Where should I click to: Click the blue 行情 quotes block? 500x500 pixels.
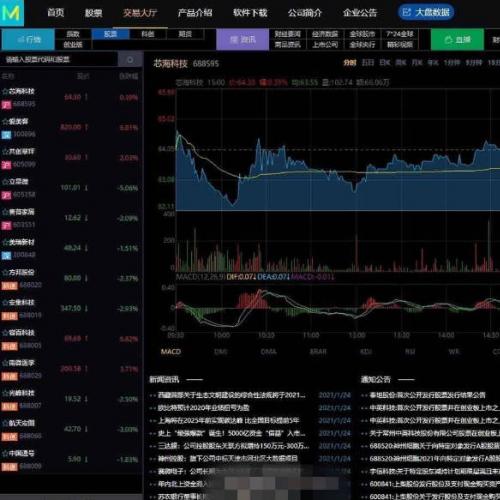click(28, 39)
